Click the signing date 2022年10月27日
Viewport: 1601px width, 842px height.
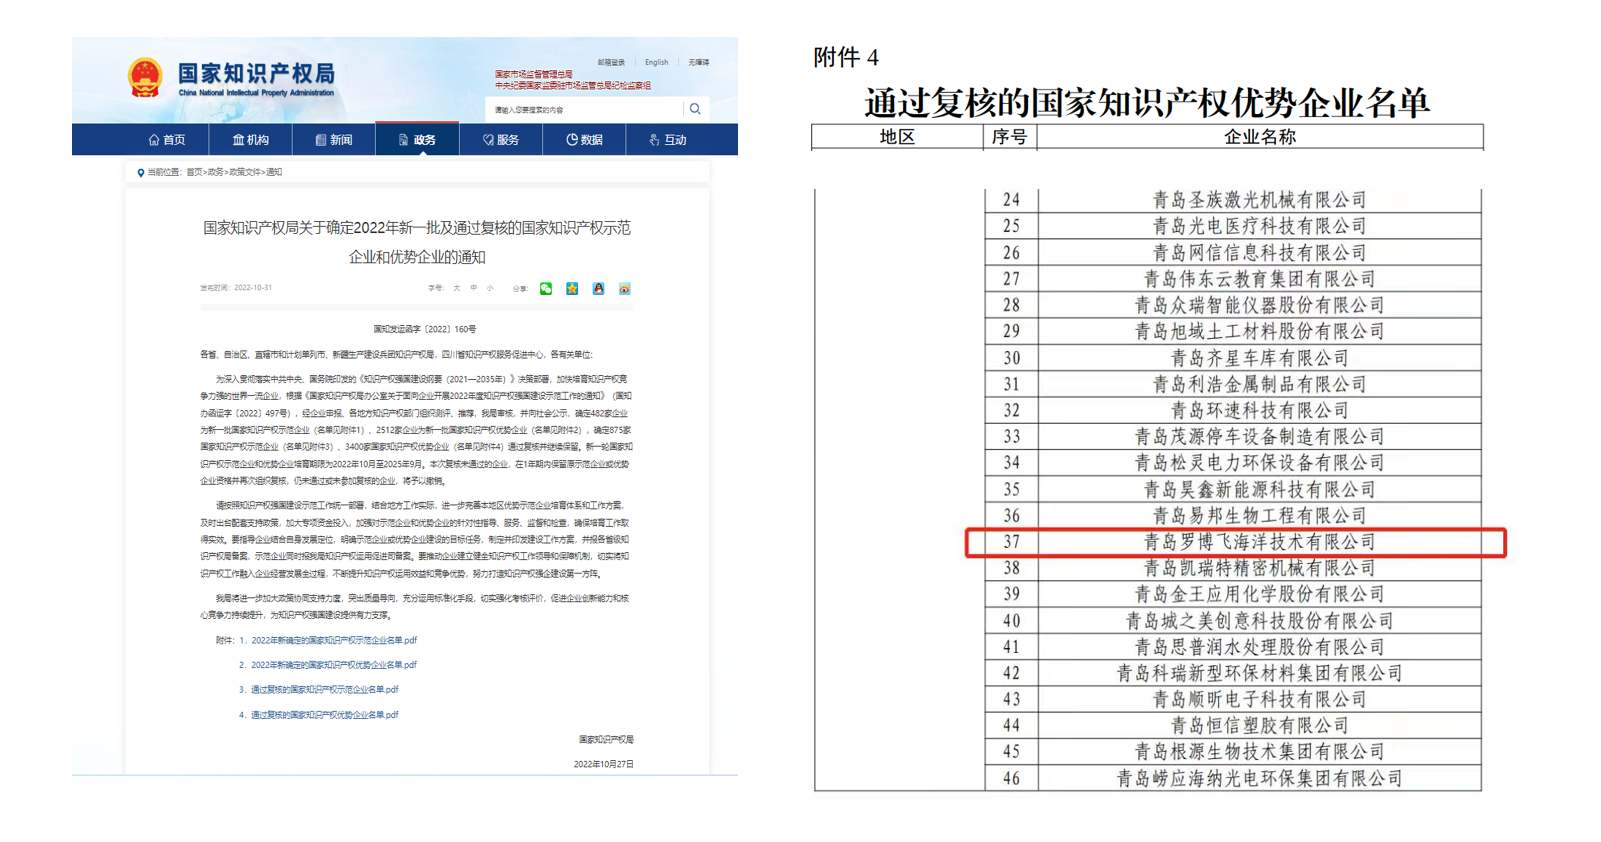[603, 764]
